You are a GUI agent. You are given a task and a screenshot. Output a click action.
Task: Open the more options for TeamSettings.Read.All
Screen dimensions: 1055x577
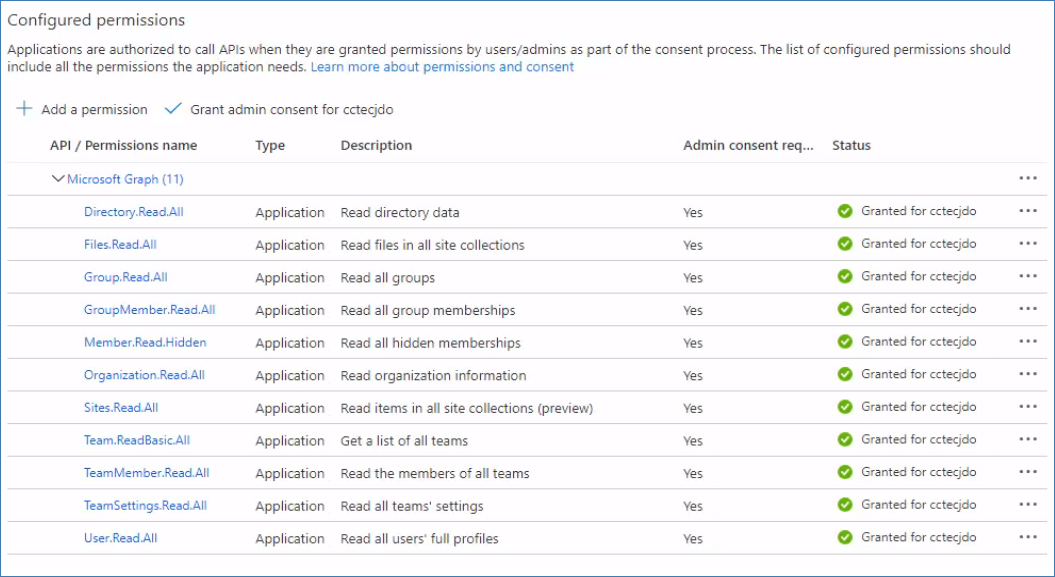coord(1027,504)
